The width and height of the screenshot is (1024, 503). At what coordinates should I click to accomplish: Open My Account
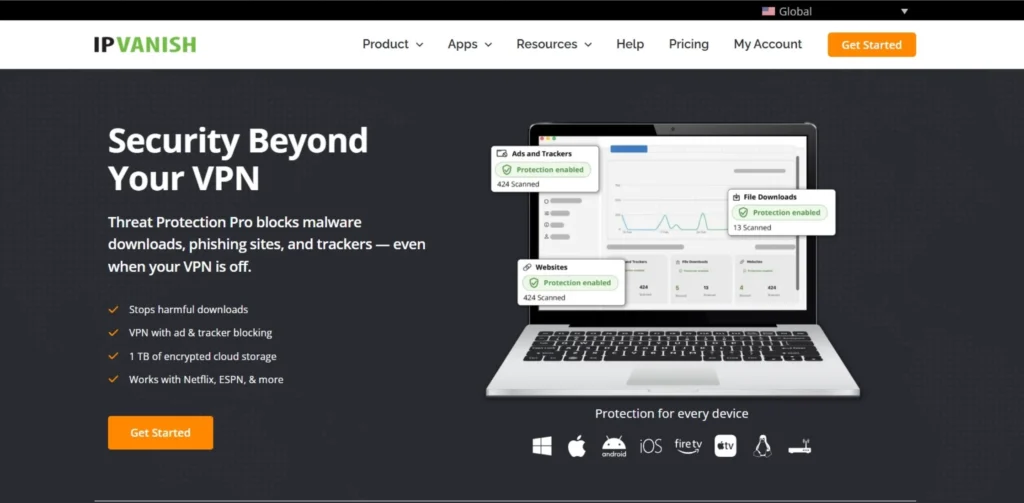[768, 44]
